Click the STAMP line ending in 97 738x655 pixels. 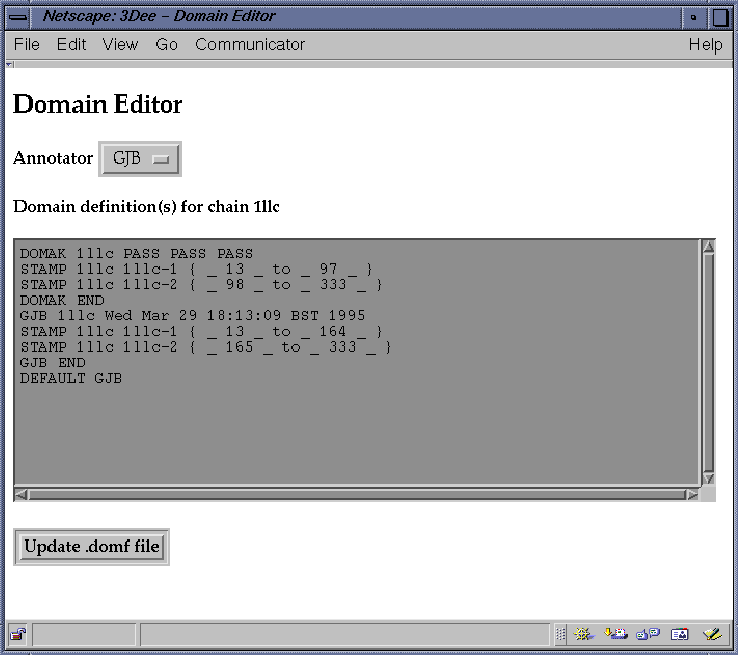coord(196,270)
